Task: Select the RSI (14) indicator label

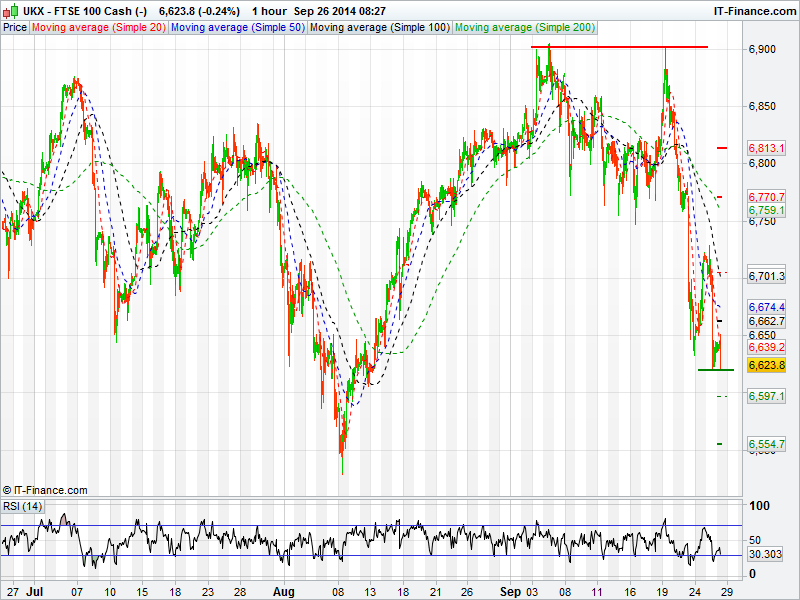Action: tap(22, 507)
